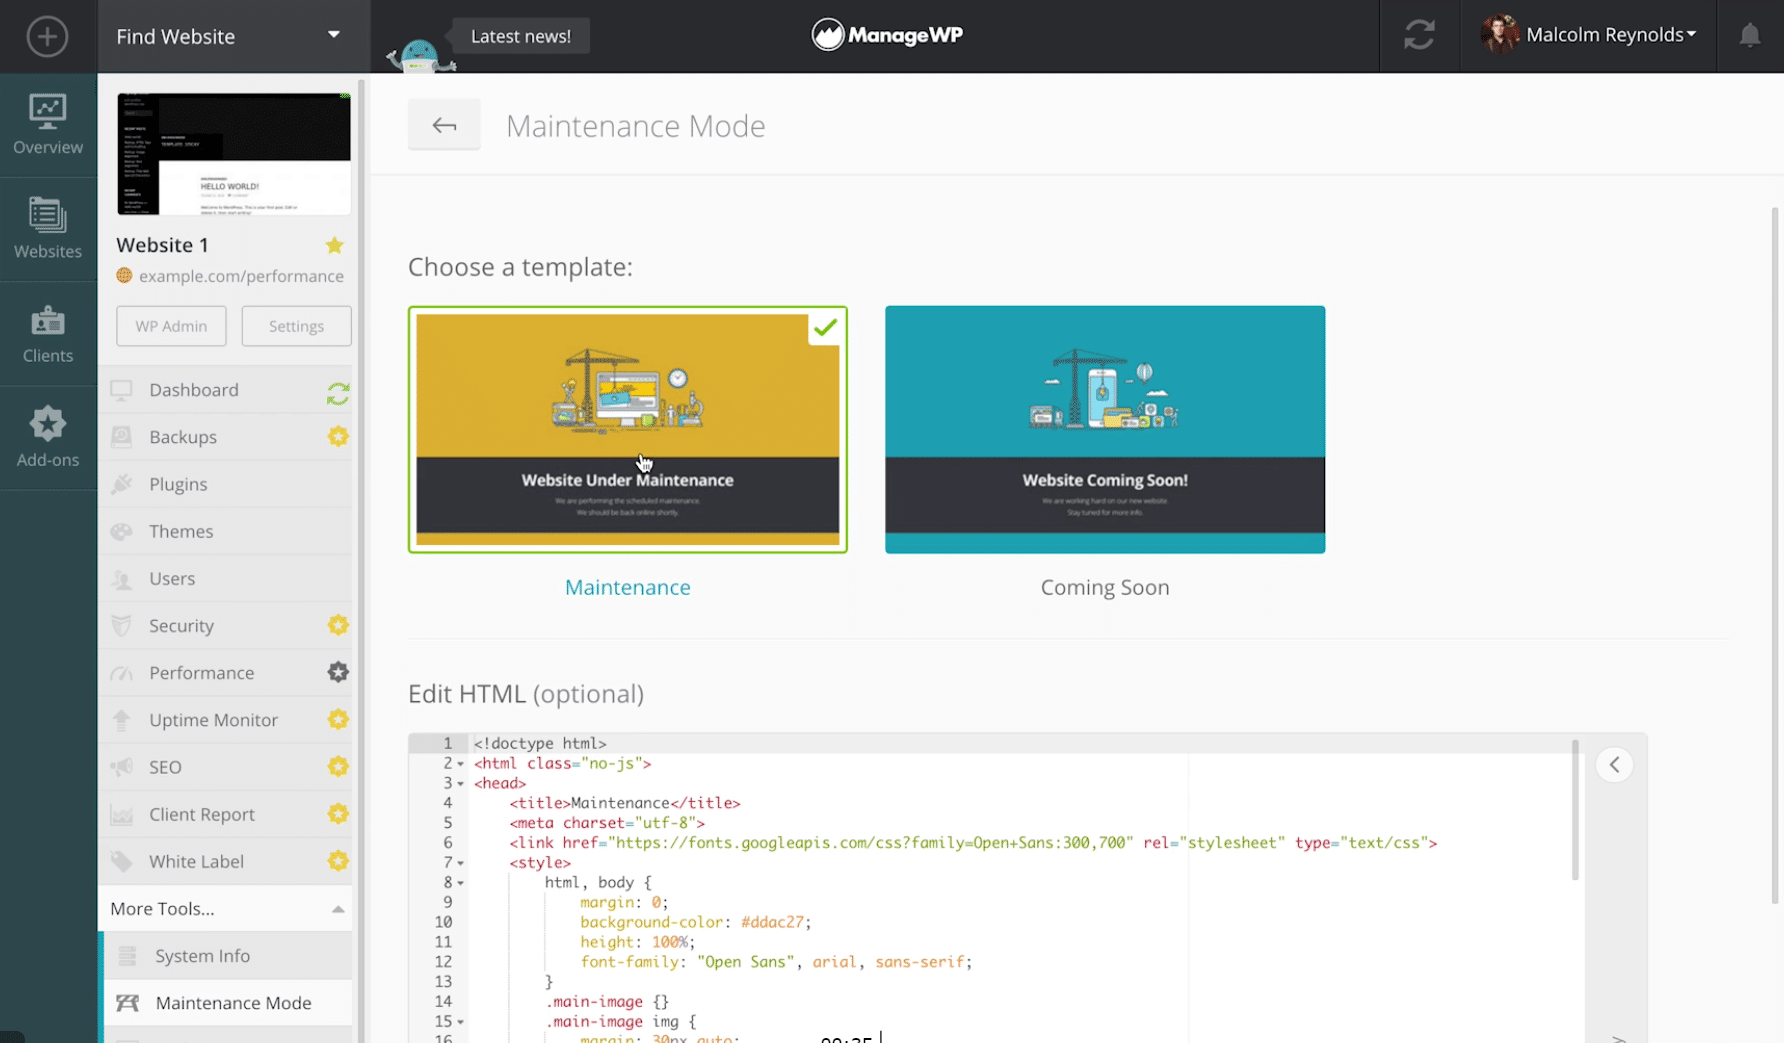This screenshot has height=1043, width=1784.
Task: Click the WP Admin button
Action: tap(171, 326)
